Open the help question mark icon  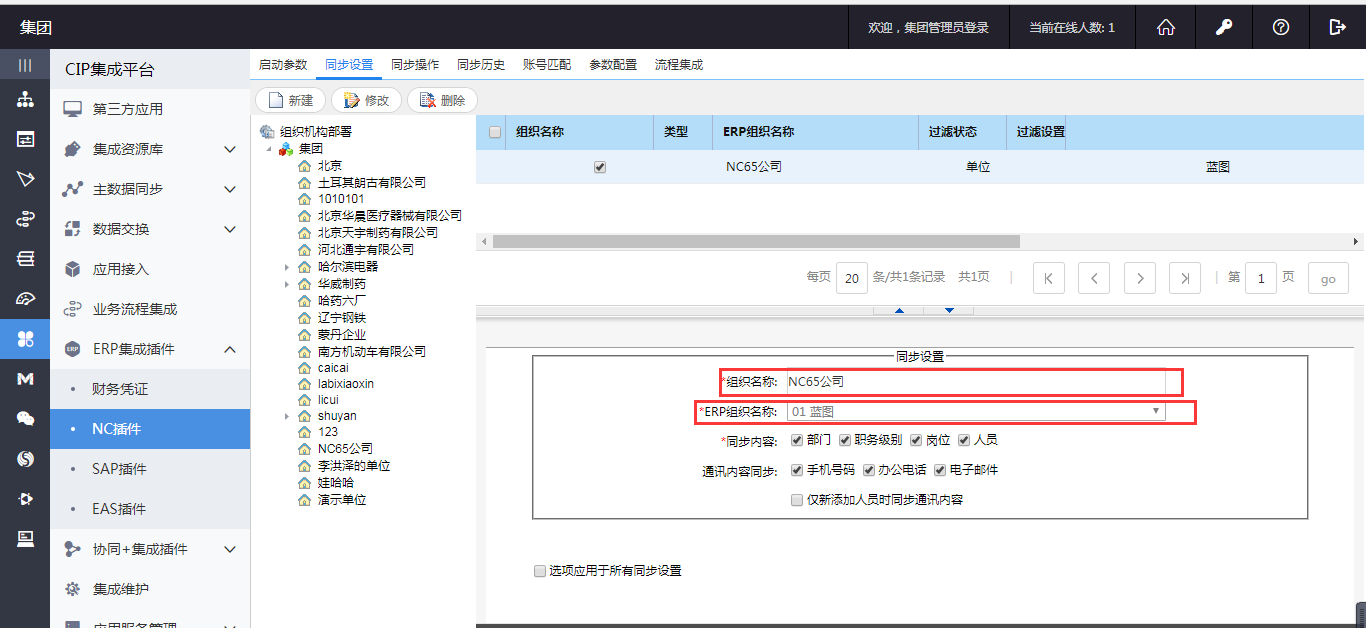click(1280, 28)
